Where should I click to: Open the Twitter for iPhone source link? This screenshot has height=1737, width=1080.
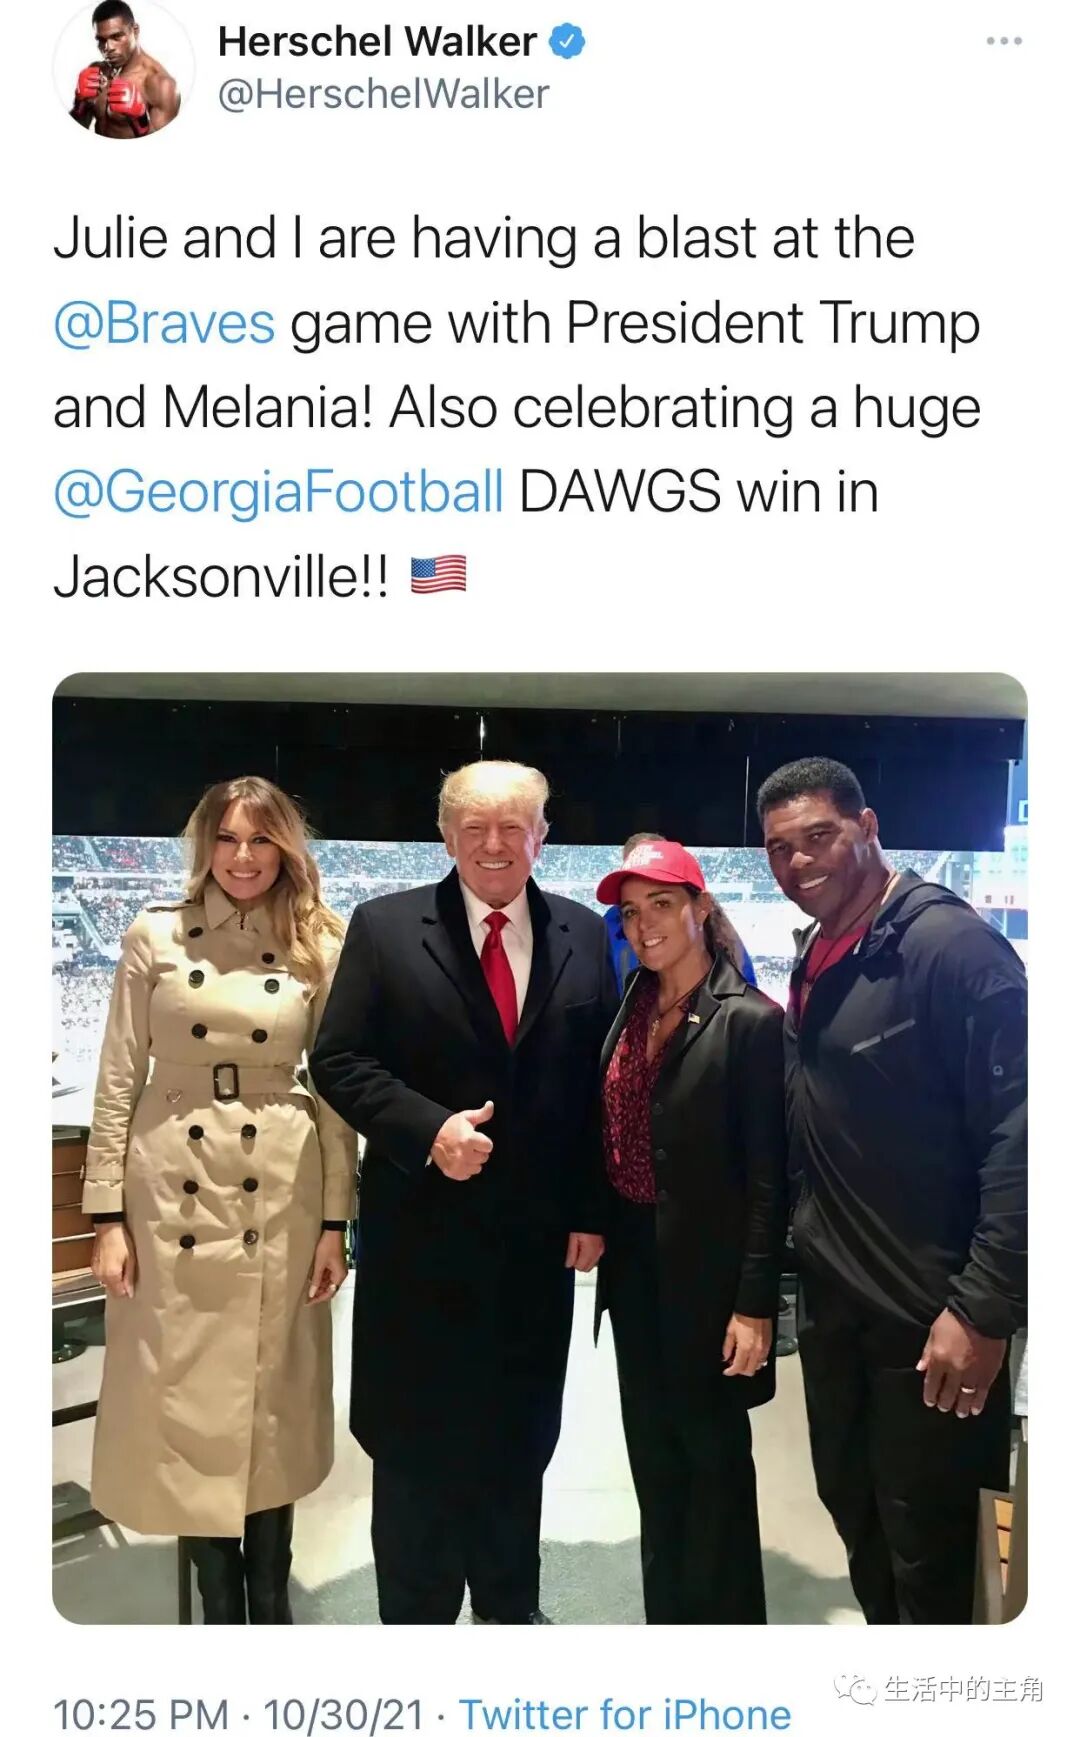(624, 1714)
